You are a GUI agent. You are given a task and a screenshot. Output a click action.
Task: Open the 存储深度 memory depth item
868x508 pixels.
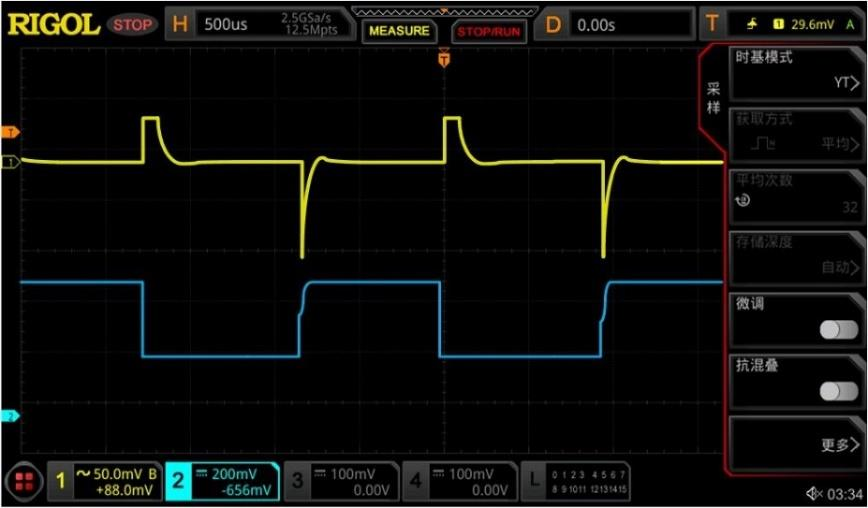click(797, 258)
